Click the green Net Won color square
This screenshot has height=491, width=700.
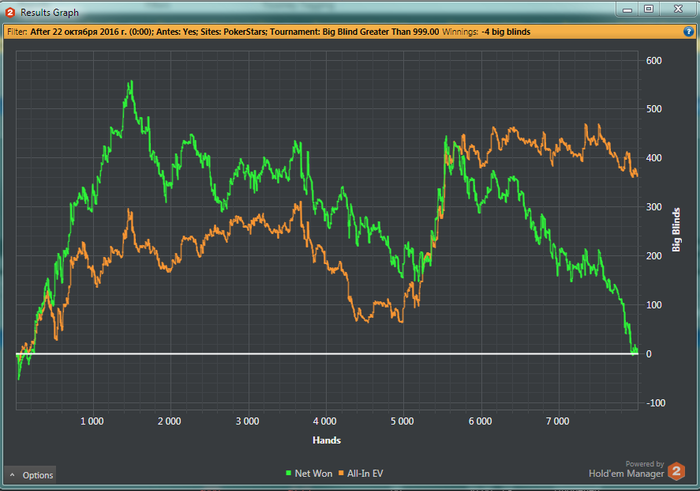click(290, 471)
